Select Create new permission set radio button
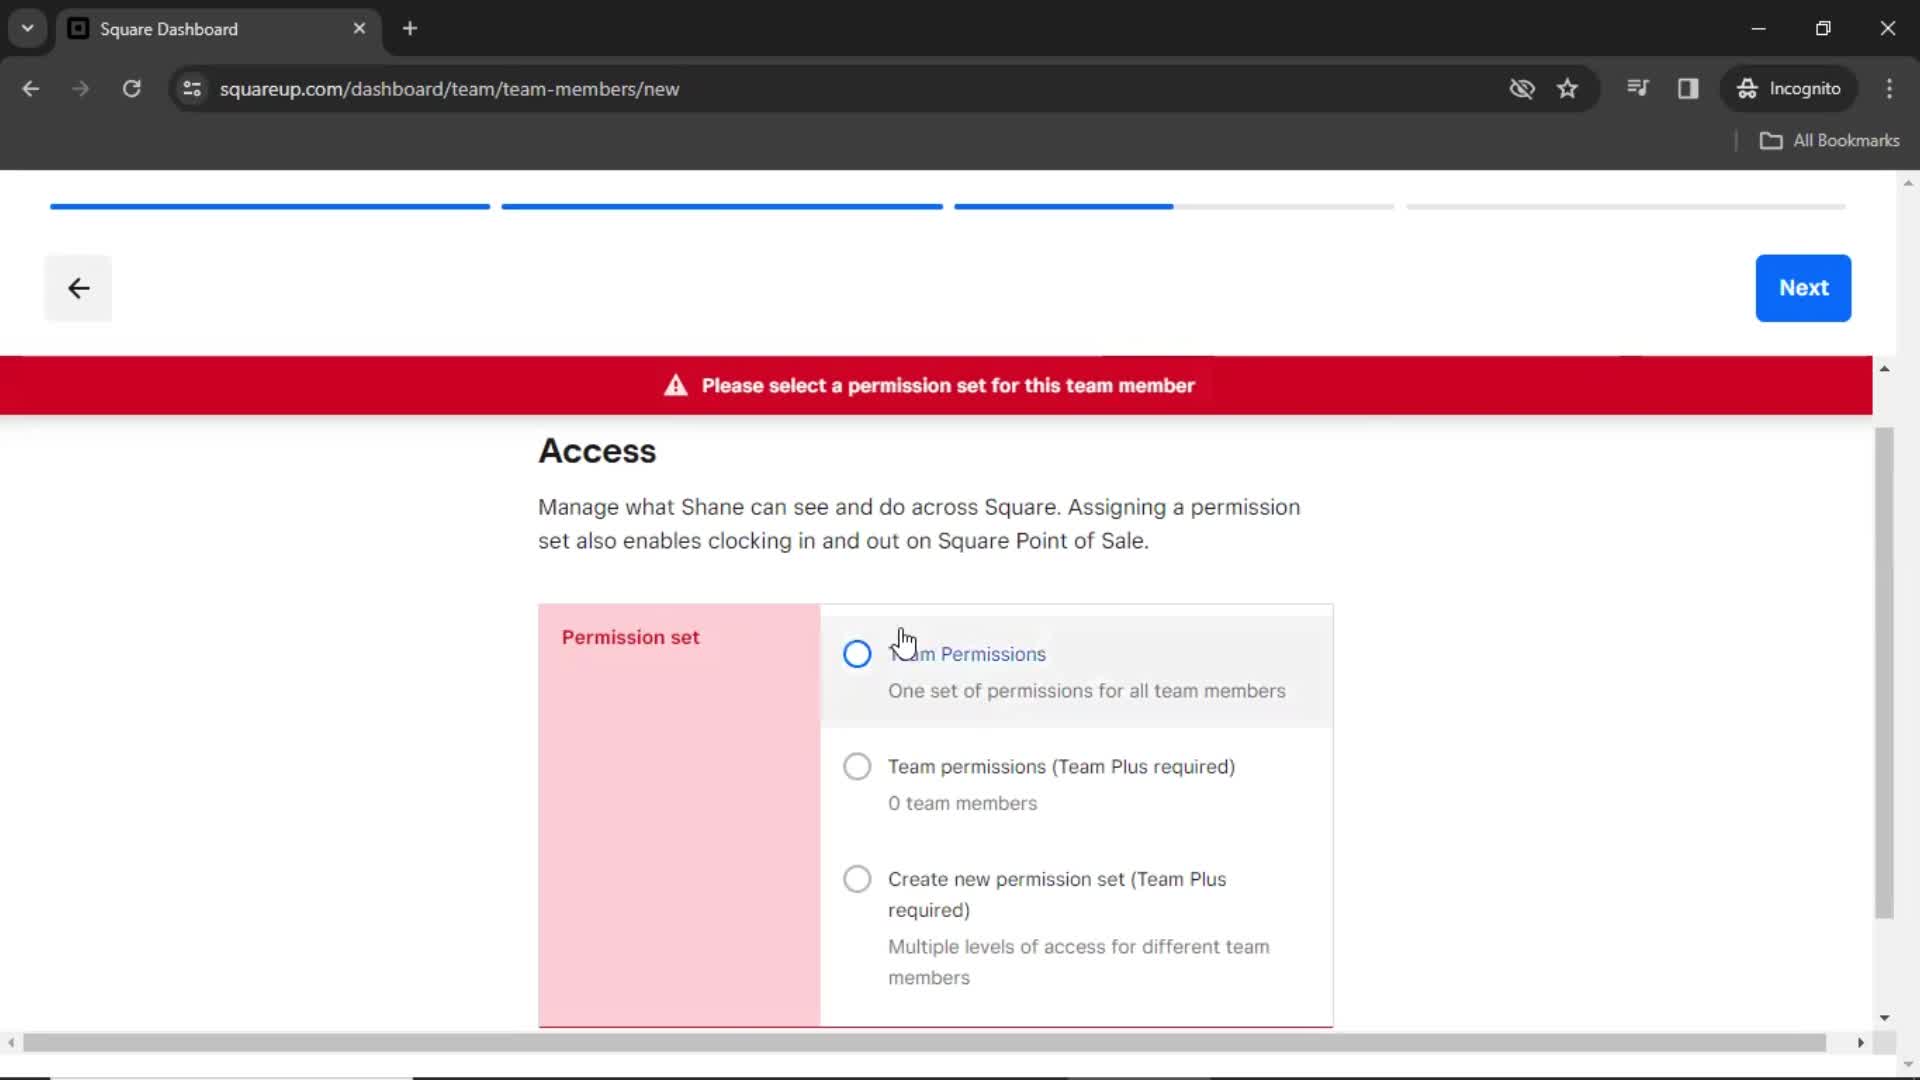The width and height of the screenshot is (1920, 1080). [x=856, y=880]
